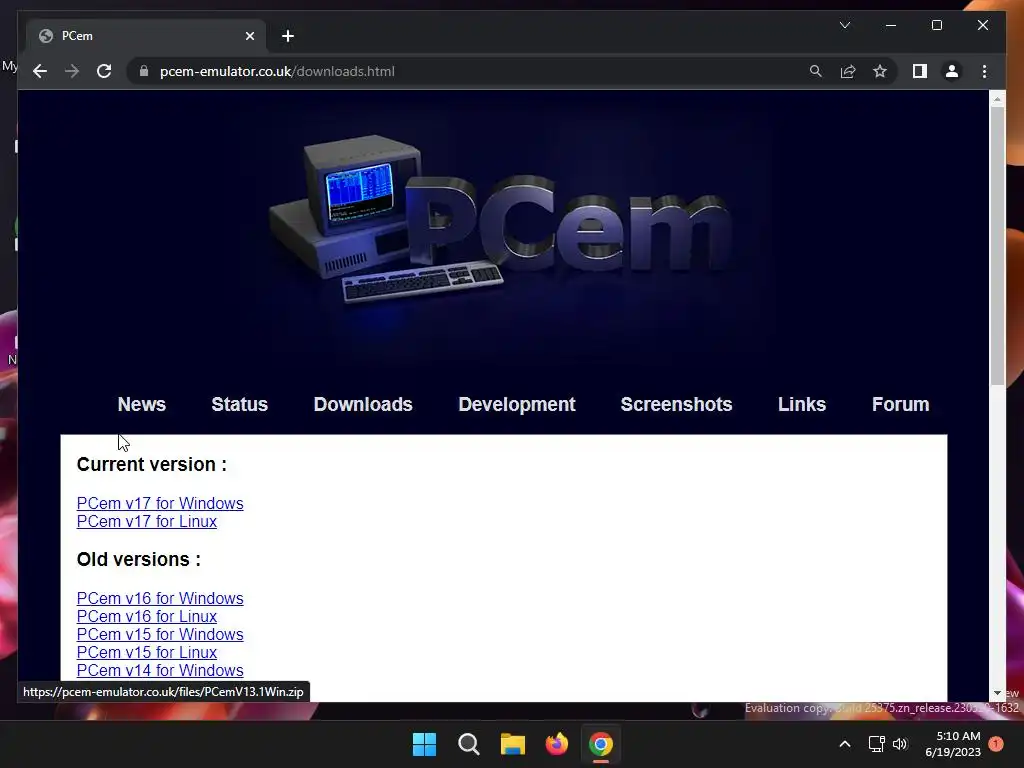Click the Chrome taskbar icon
Image resolution: width=1024 pixels, height=768 pixels.
(x=601, y=744)
